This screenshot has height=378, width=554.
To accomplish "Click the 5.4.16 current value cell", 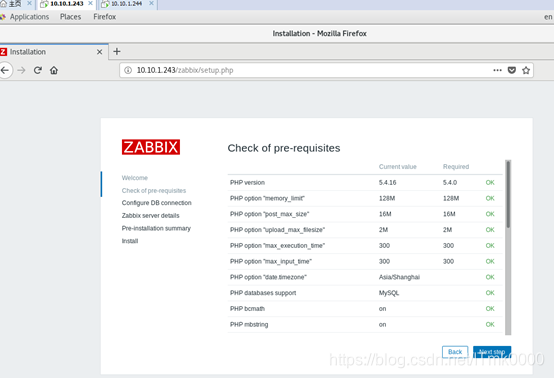I will click(x=387, y=183).
